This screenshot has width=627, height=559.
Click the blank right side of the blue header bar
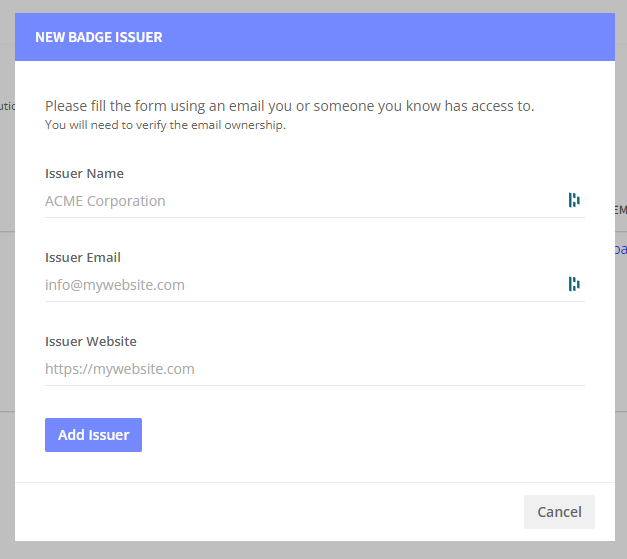450,38
